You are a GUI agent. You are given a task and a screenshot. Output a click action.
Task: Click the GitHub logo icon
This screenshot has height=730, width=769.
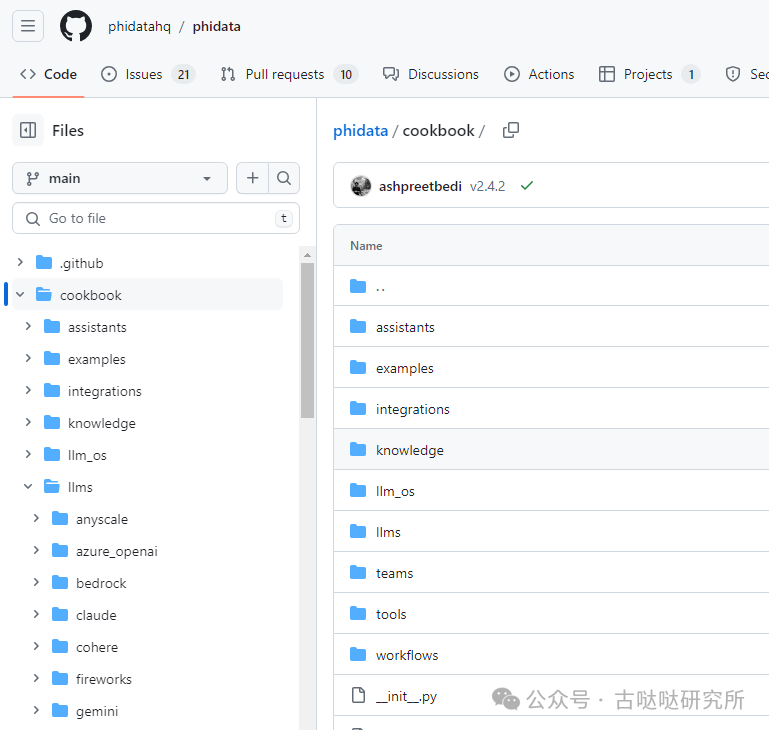(x=76, y=26)
